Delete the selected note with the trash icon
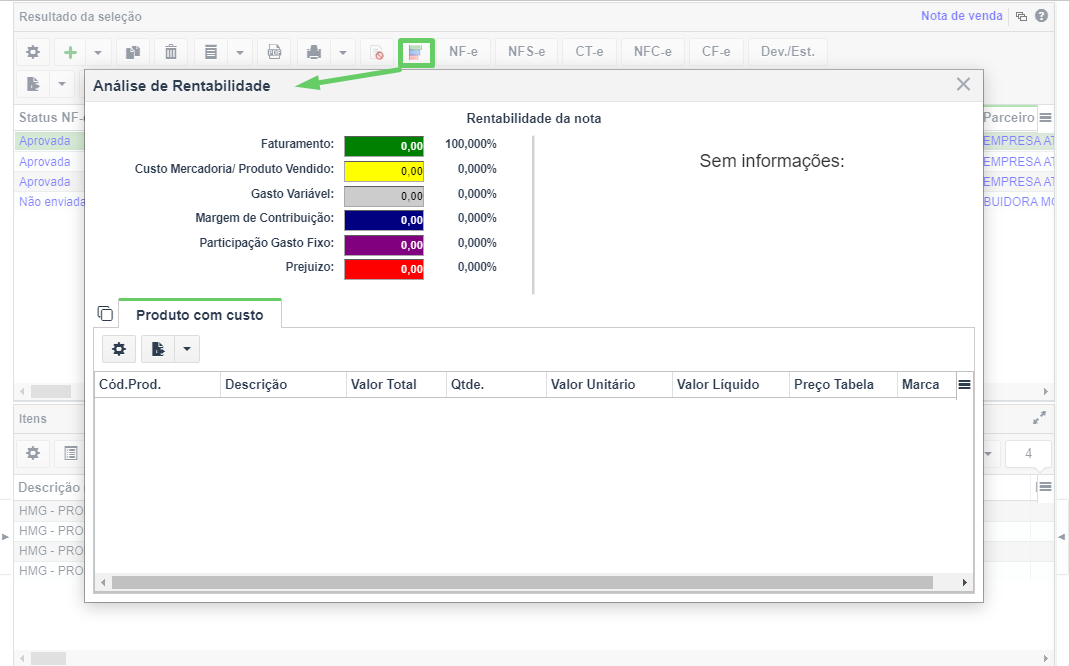Image resolution: width=1069 pixels, height=666 pixels. coord(171,52)
